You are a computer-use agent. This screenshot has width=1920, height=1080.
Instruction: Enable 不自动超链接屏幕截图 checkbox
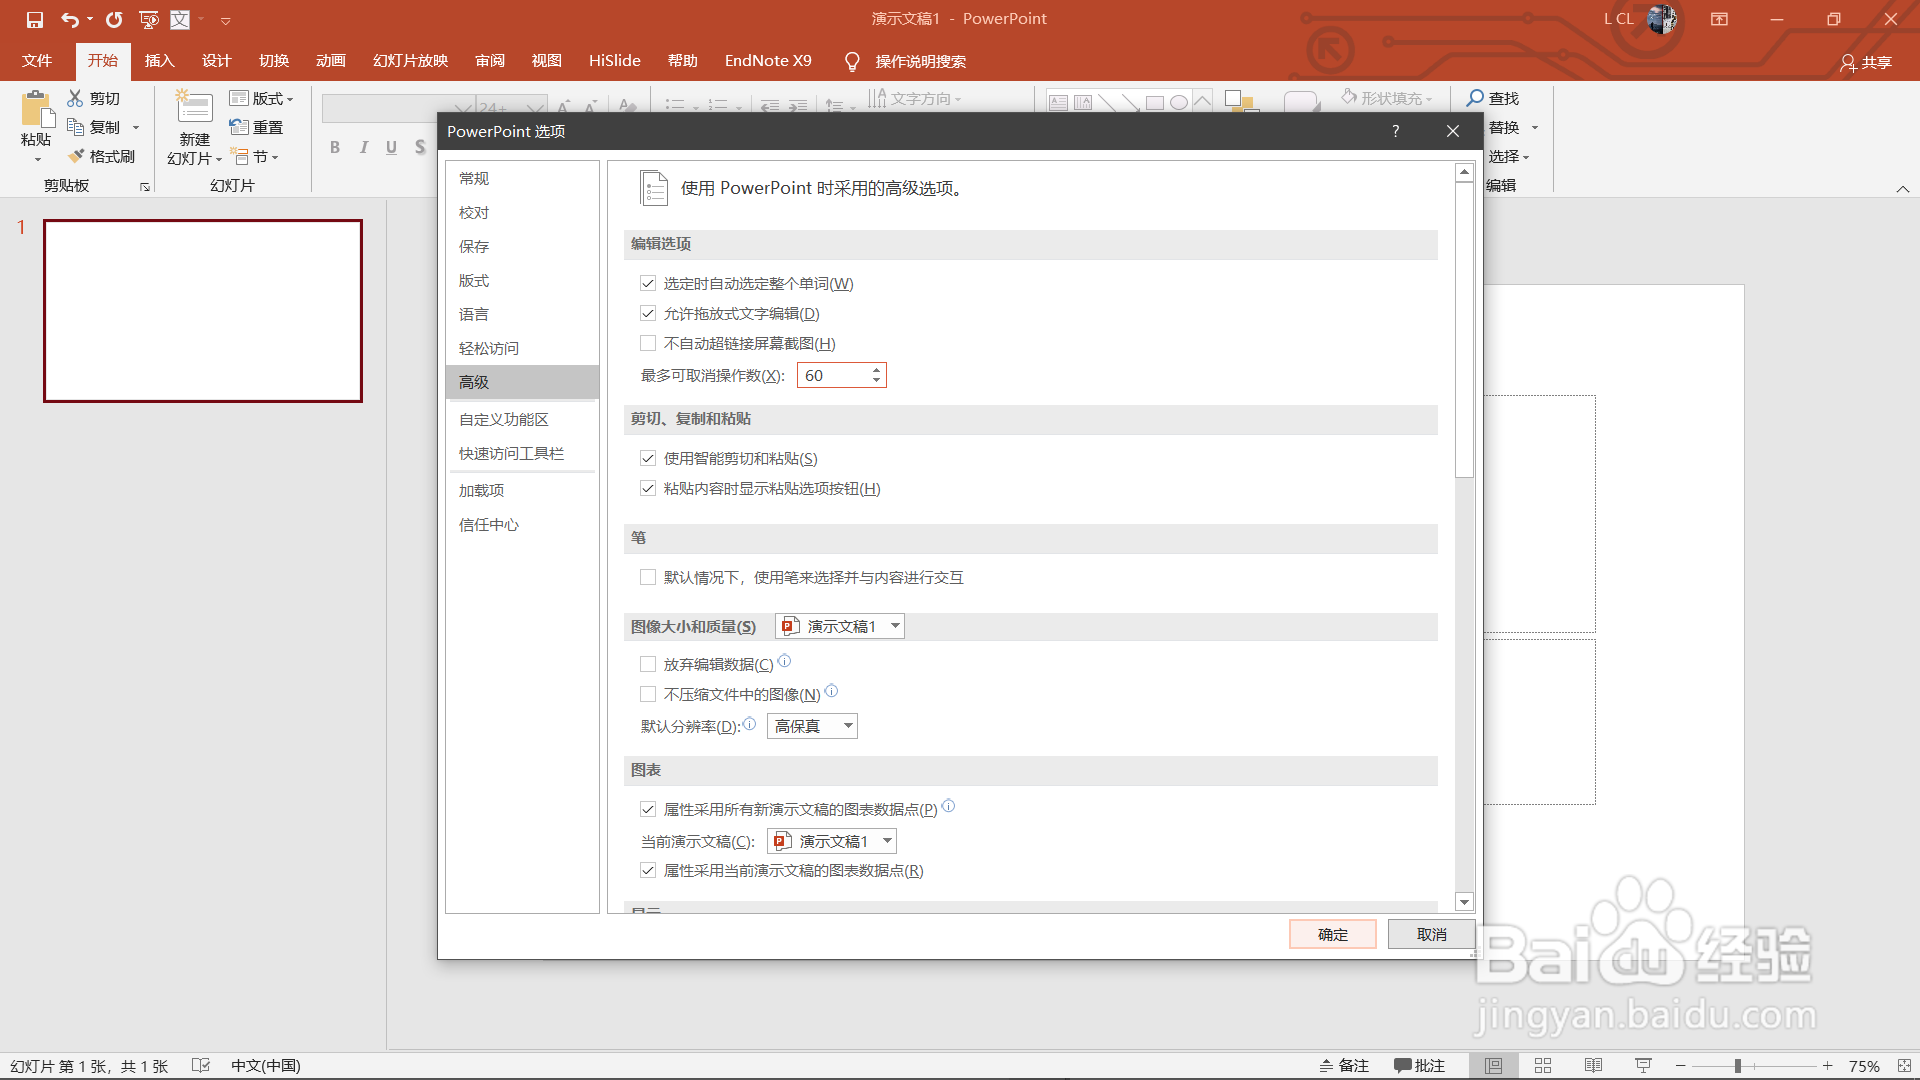tap(648, 344)
